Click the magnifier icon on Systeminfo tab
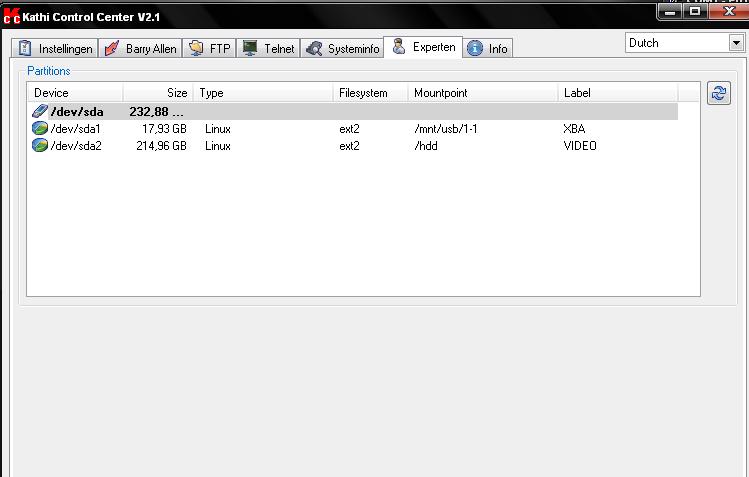This screenshot has height=477, width=749. (x=314, y=48)
